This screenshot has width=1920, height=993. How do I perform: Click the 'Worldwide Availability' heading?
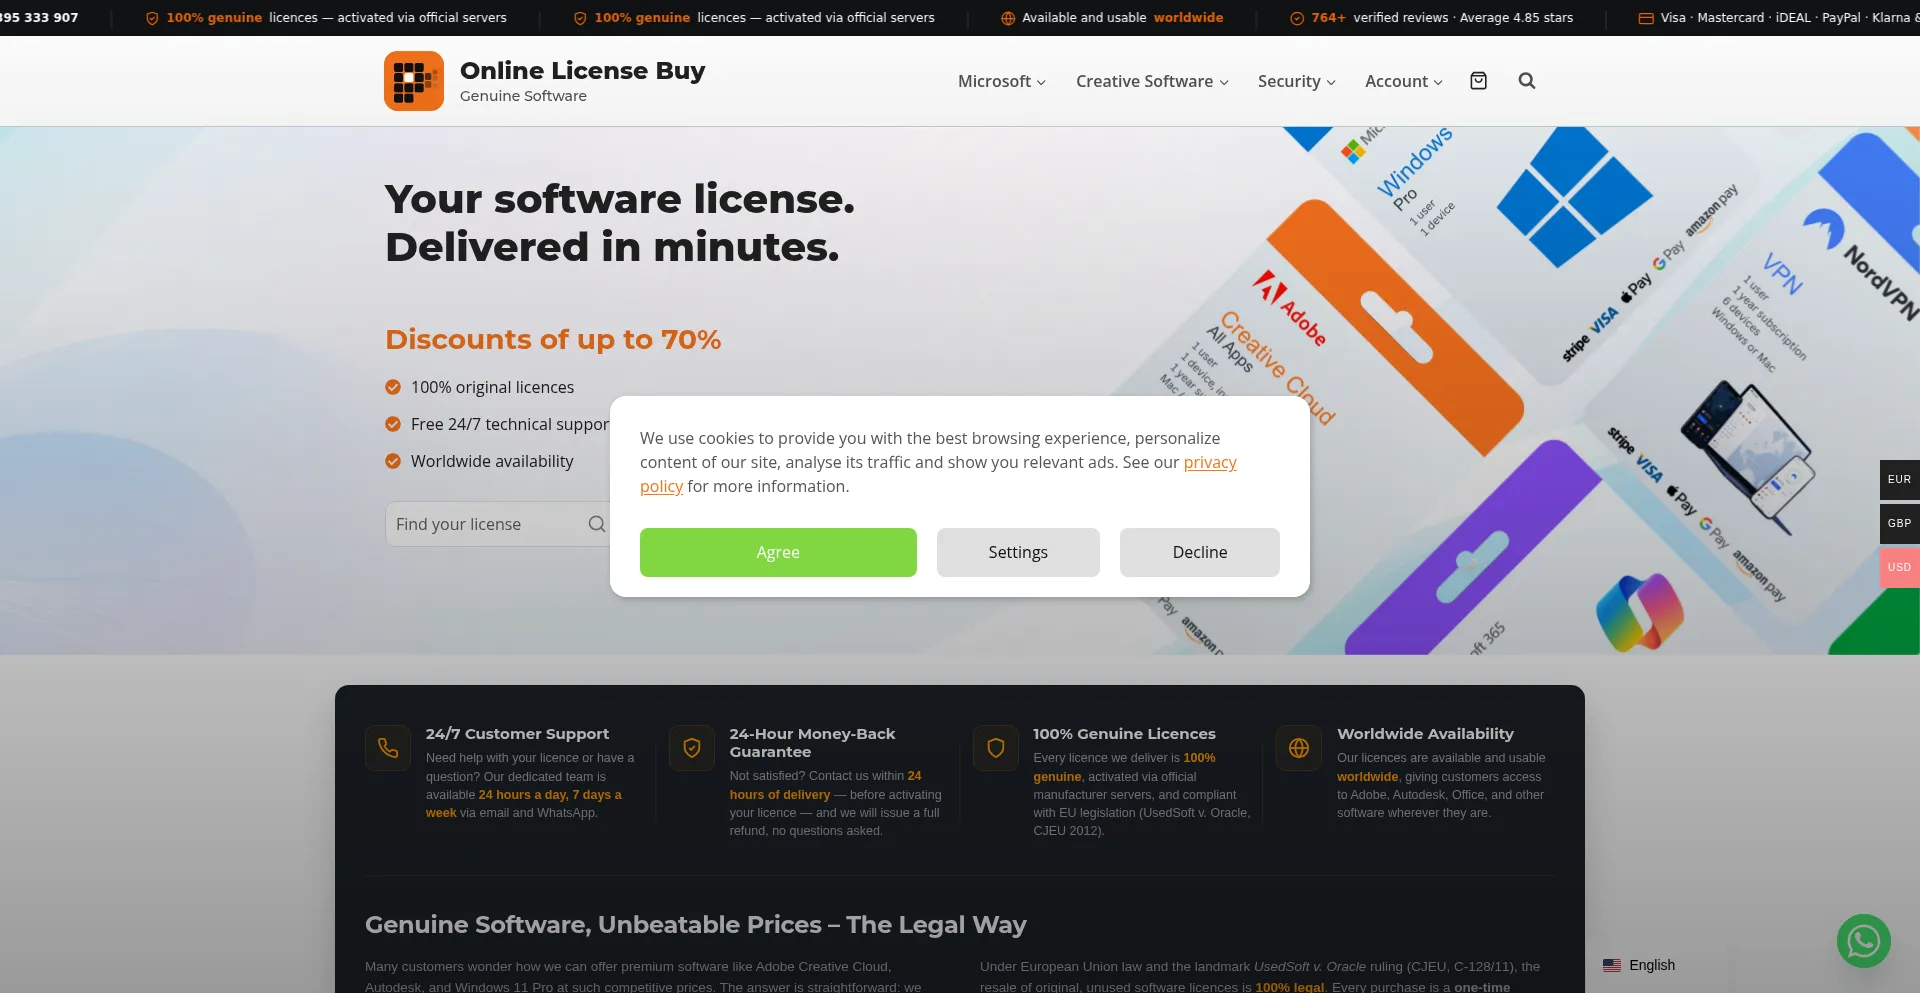click(x=1425, y=734)
